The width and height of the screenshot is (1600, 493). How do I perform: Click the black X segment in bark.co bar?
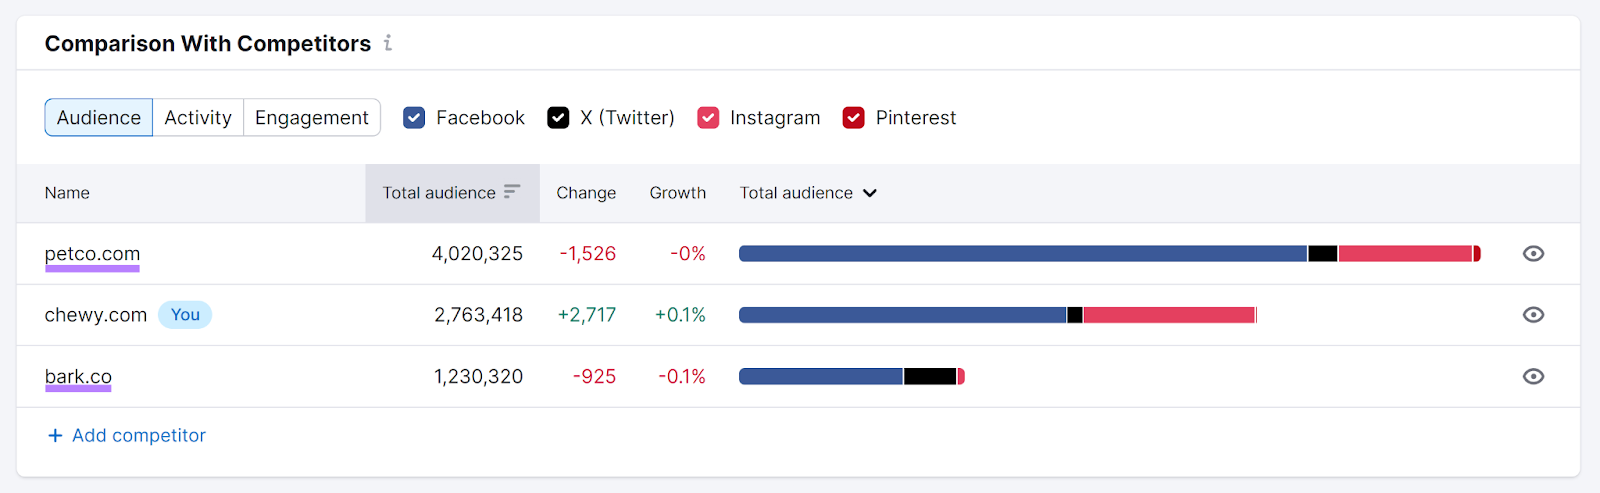click(930, 377)
